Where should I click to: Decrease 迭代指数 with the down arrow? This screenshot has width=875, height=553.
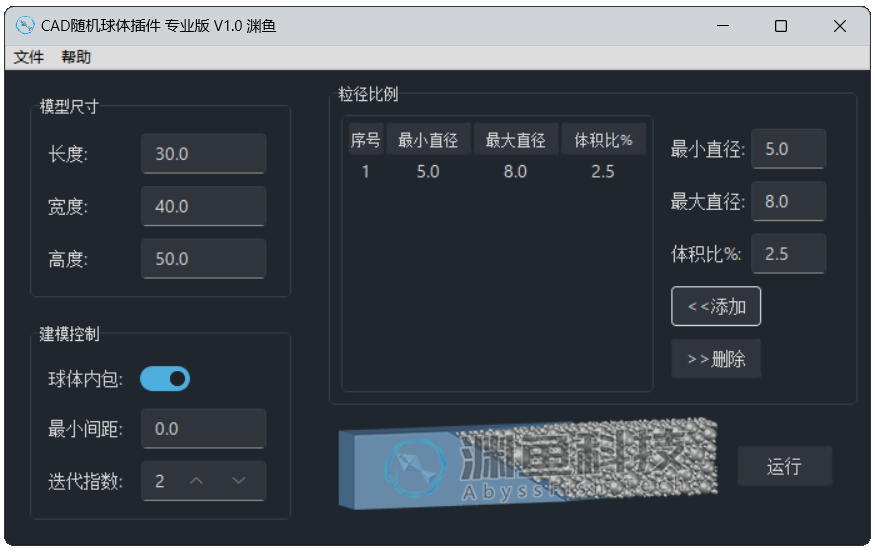(239, 481)
